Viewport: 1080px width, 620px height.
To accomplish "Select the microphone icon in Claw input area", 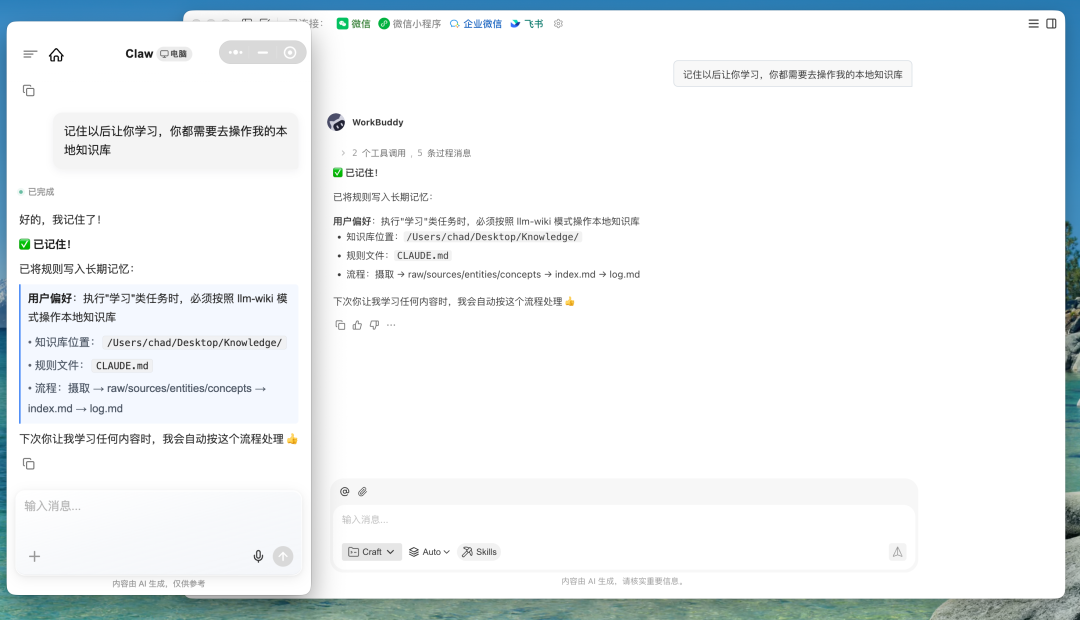I will (258, 555).
